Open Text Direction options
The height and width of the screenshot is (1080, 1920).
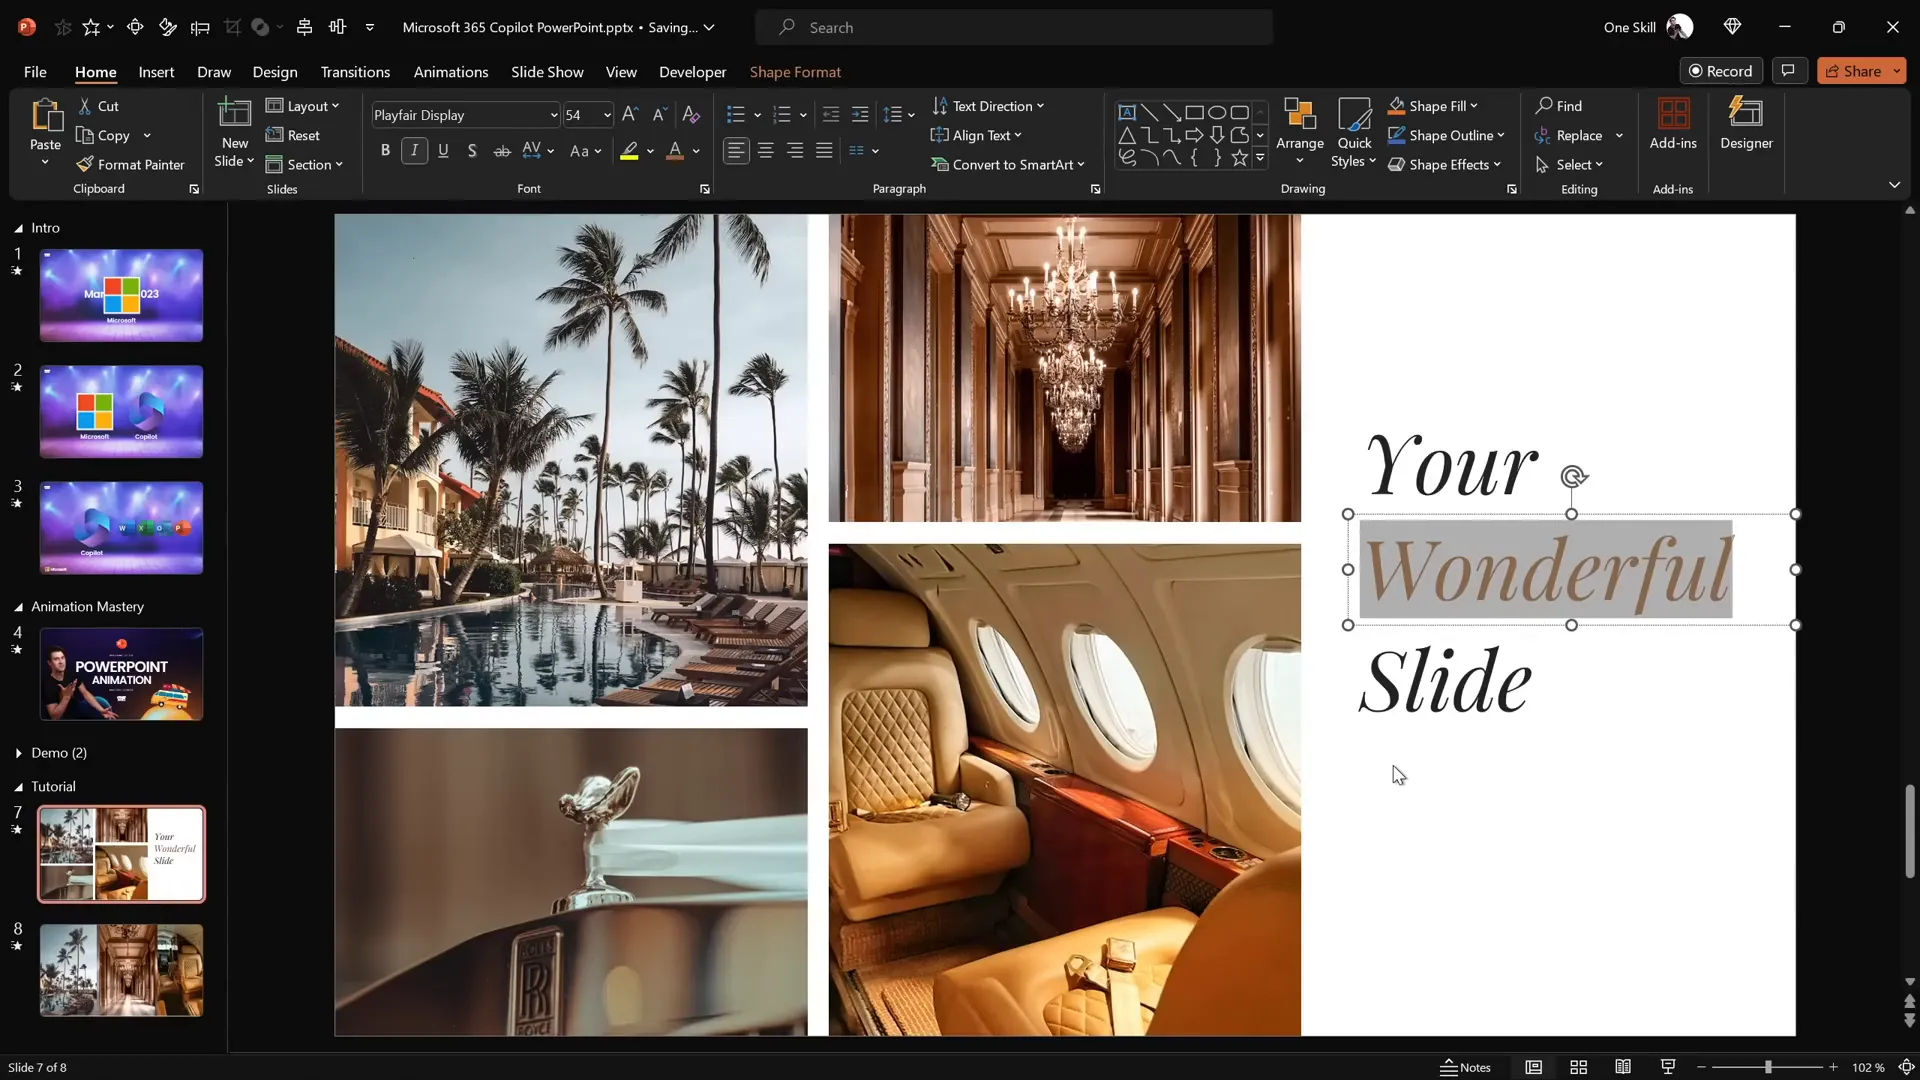pyautogui.click(x=988, y=106)
